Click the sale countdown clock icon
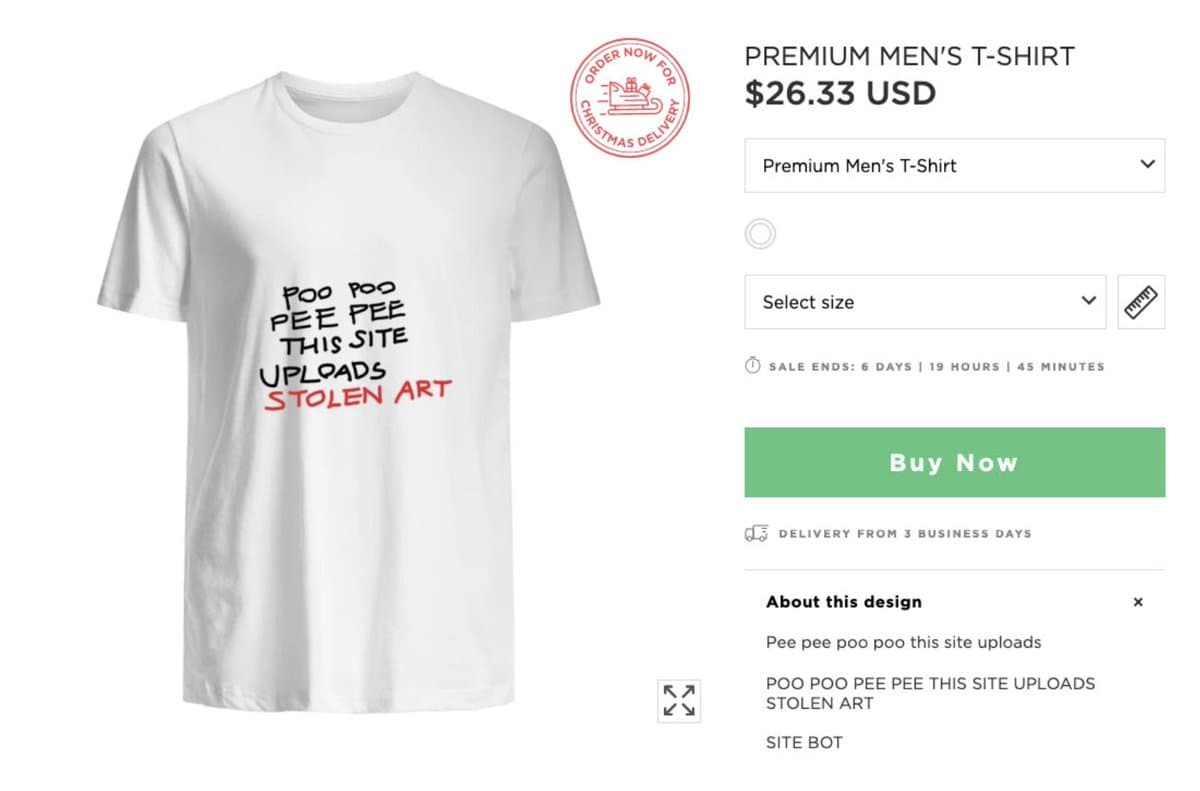The height and width of the screenshot is (791, 1200). 753,366
